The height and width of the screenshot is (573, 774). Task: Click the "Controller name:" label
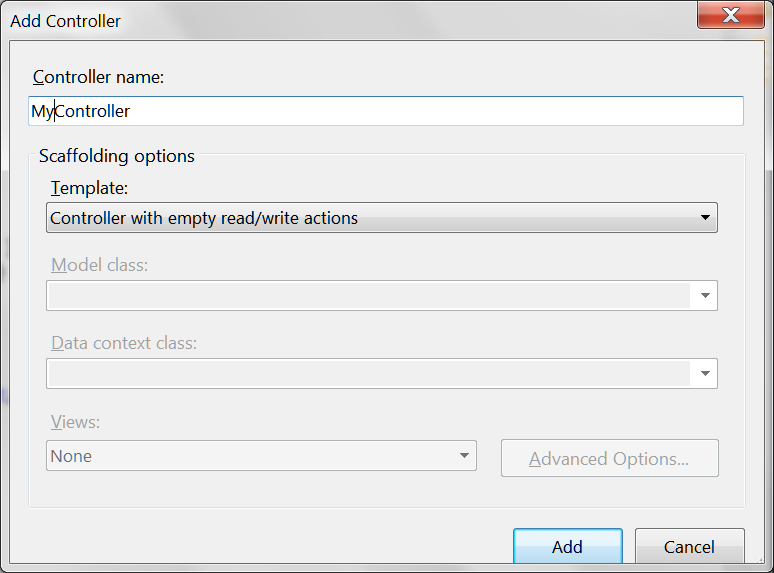[x=98, y=77]
